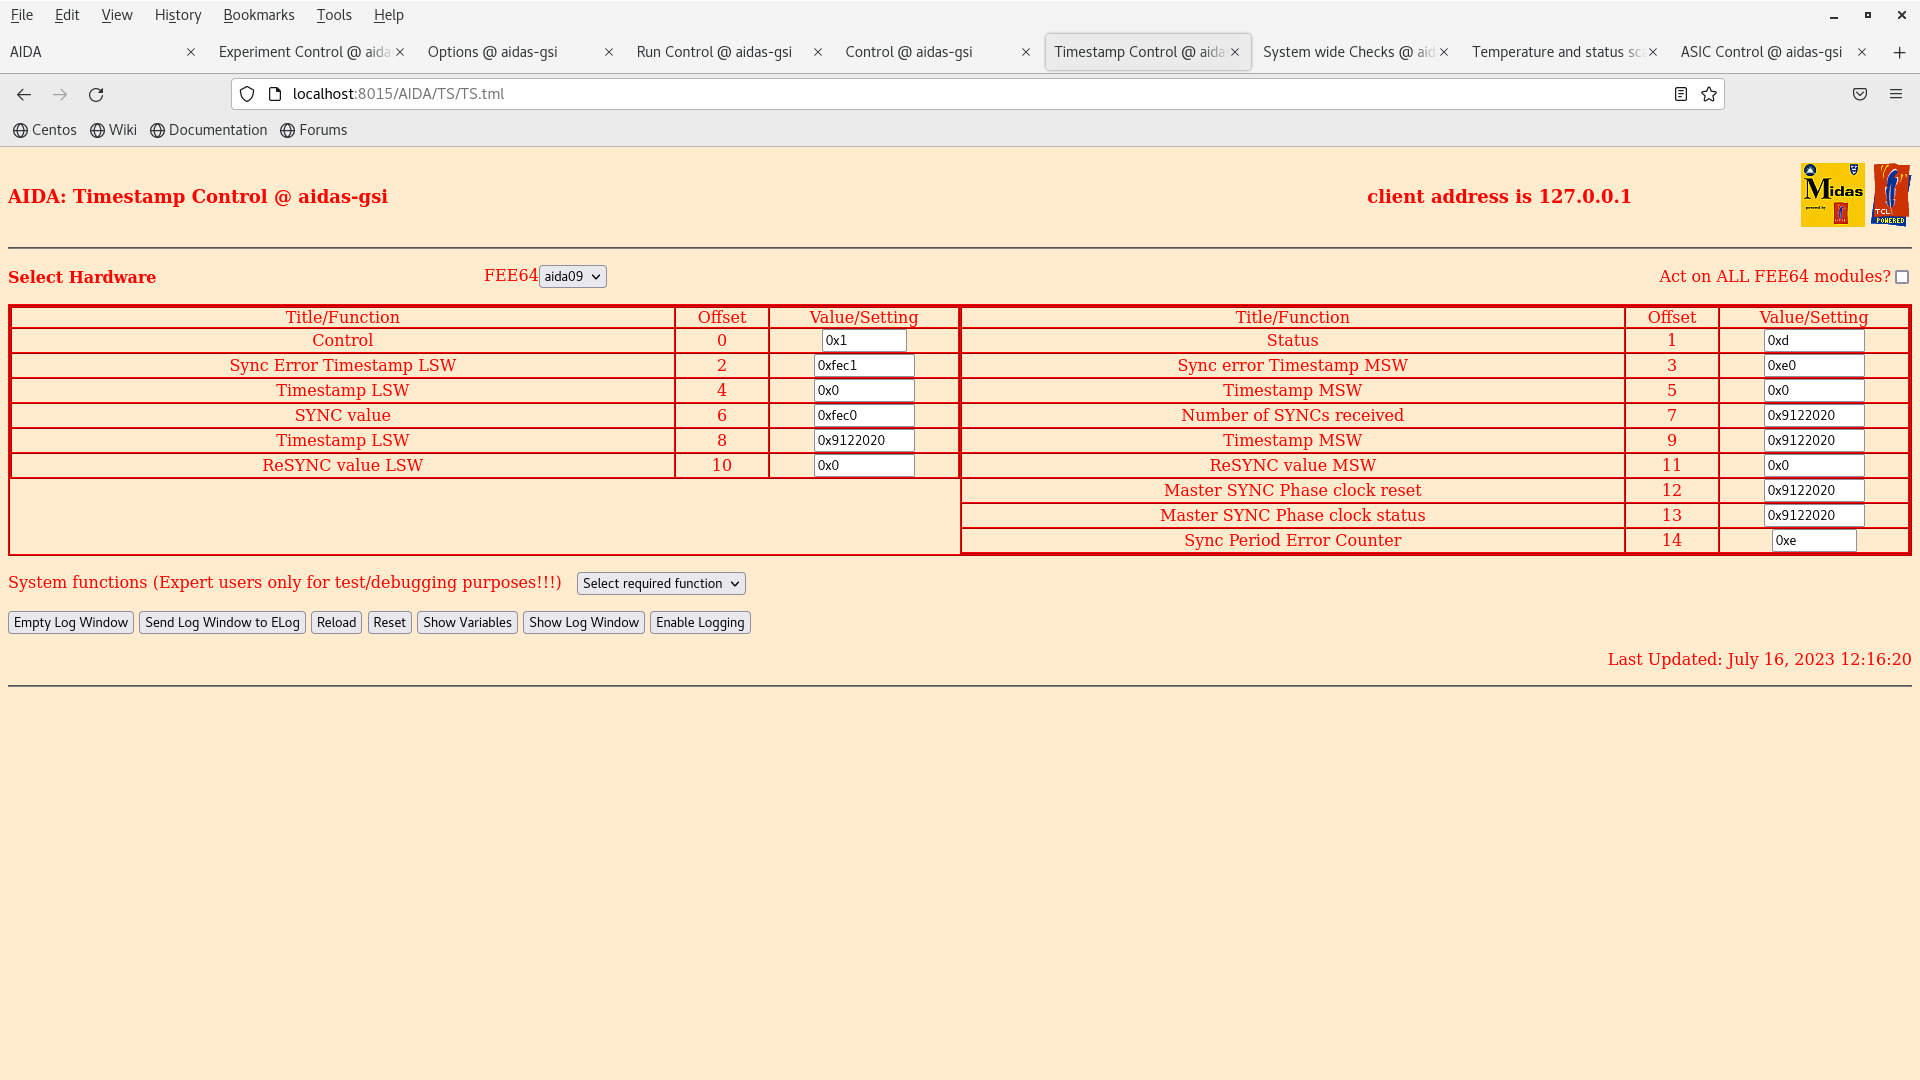The height and width of the screenshot is (1080, 1920).
Task: Open the Firefox hamburger menu
Action: click(1895, 94)
